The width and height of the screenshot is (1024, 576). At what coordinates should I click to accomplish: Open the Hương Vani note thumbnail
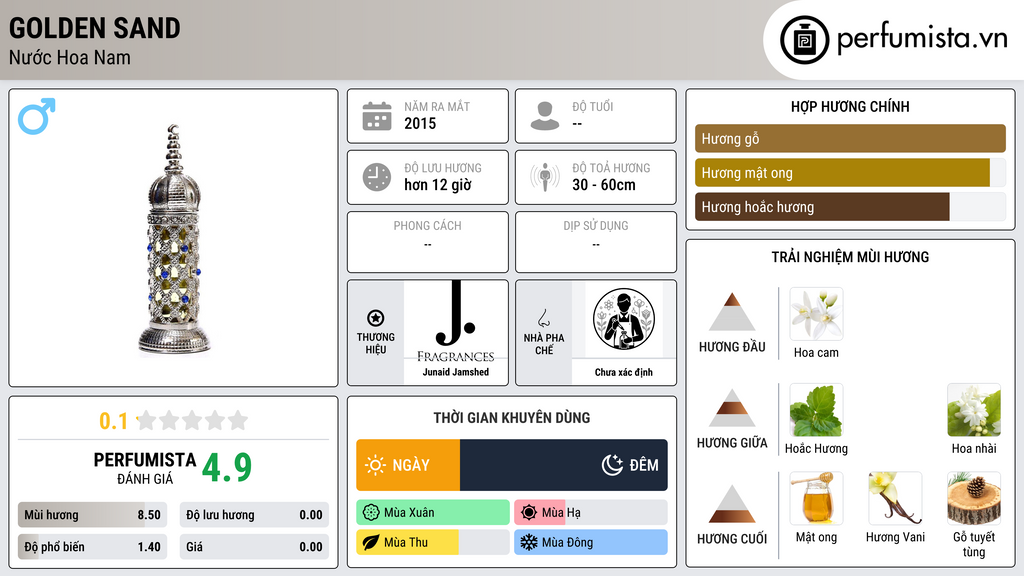pyautogui.click(x=895, y=499)
